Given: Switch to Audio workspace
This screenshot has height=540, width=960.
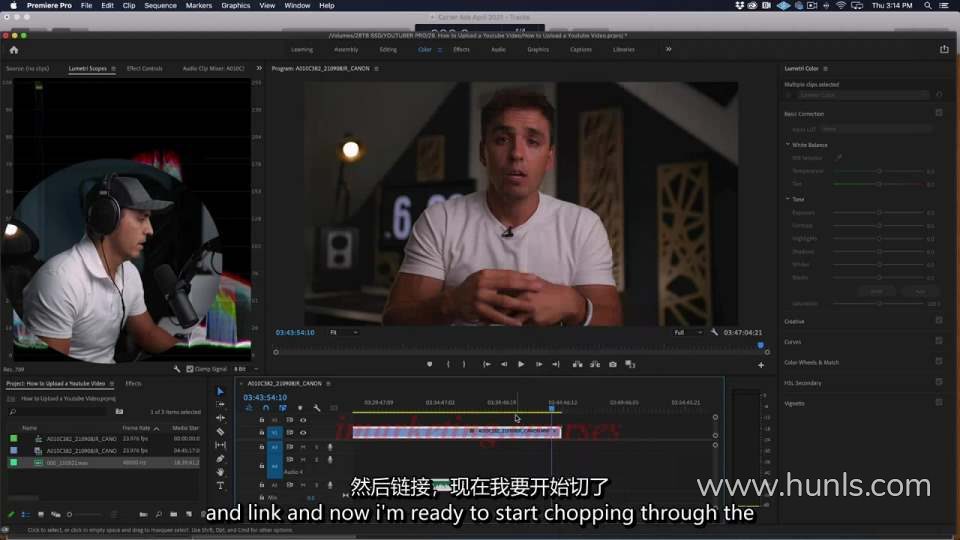Looking at the screenshot, I should [498, 50].
